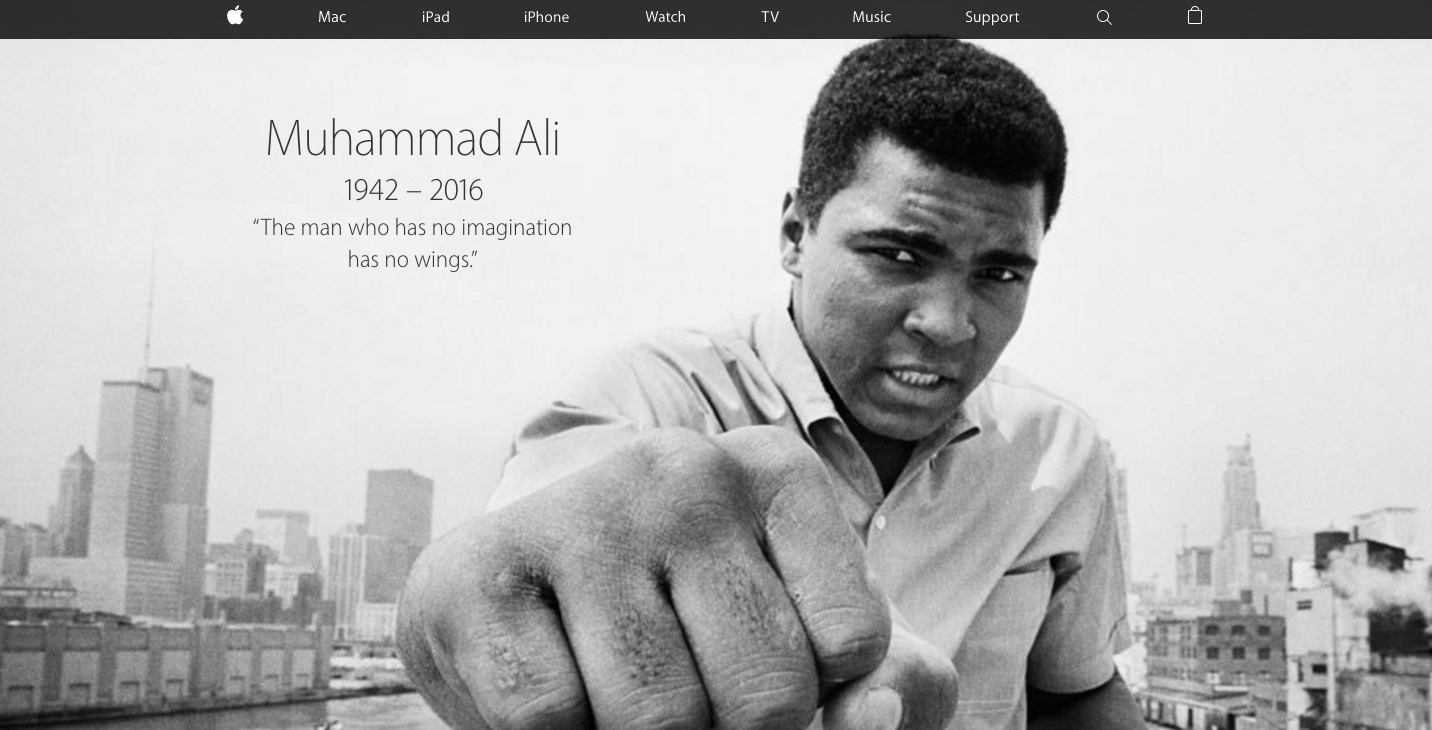The image size is (1432, 730).
Task: Open the Music navigation item
Action: [871, 17]
